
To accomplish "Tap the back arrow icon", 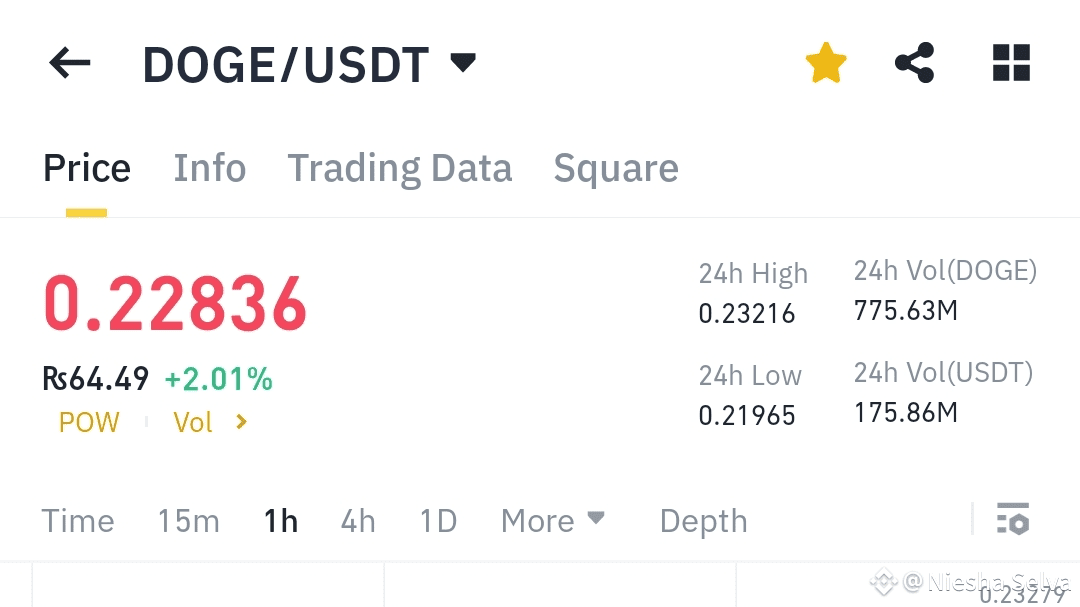I will (69, 65).
